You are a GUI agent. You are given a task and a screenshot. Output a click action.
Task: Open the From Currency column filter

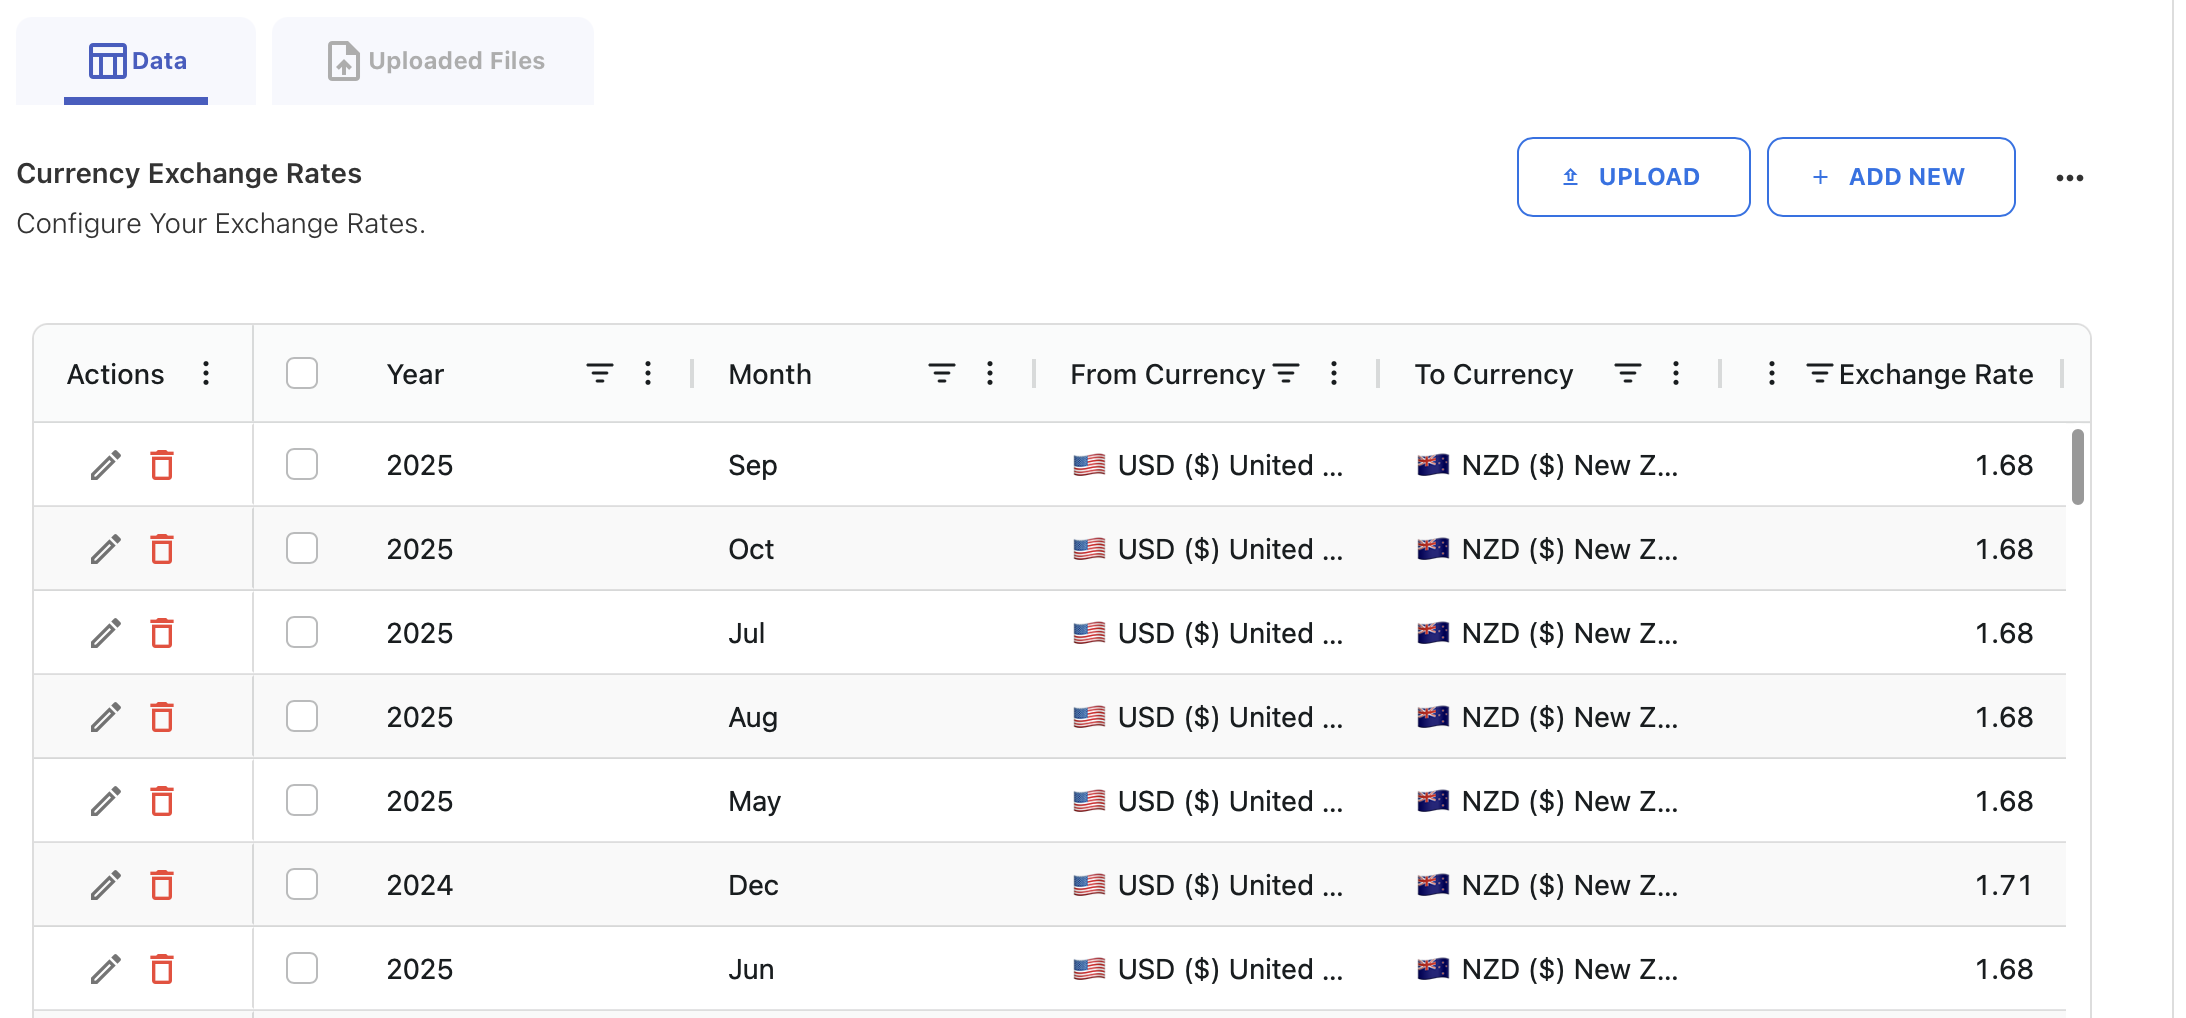[1288, 373]
